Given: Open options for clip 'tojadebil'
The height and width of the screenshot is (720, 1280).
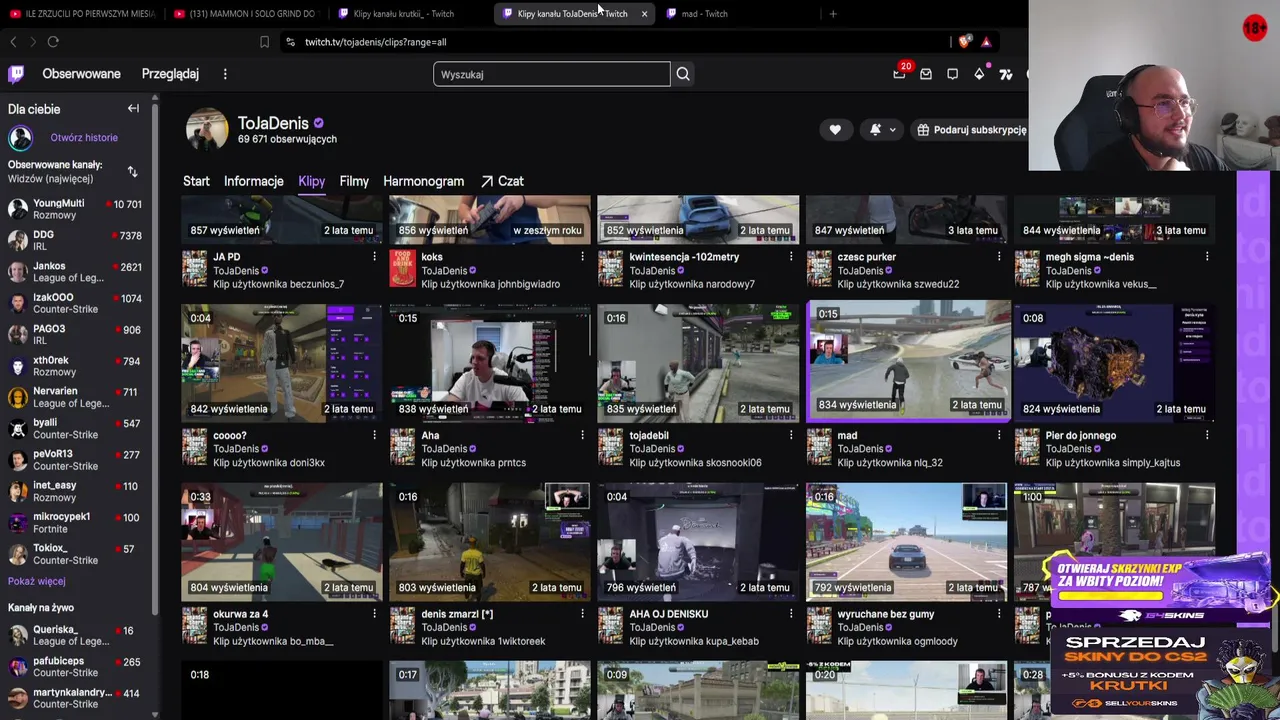Looking at the screenshot, I should pos(791,436).
